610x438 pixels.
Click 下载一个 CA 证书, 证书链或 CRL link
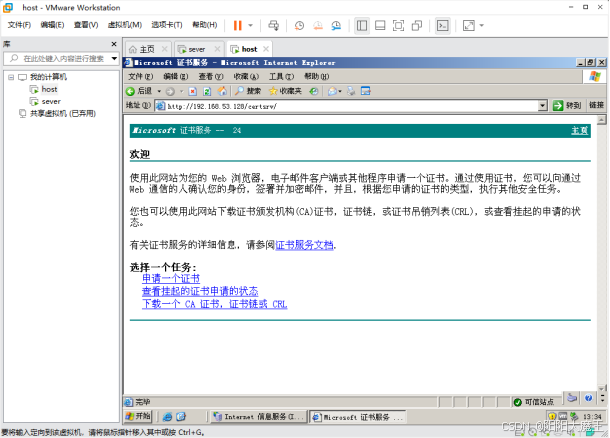215,304
